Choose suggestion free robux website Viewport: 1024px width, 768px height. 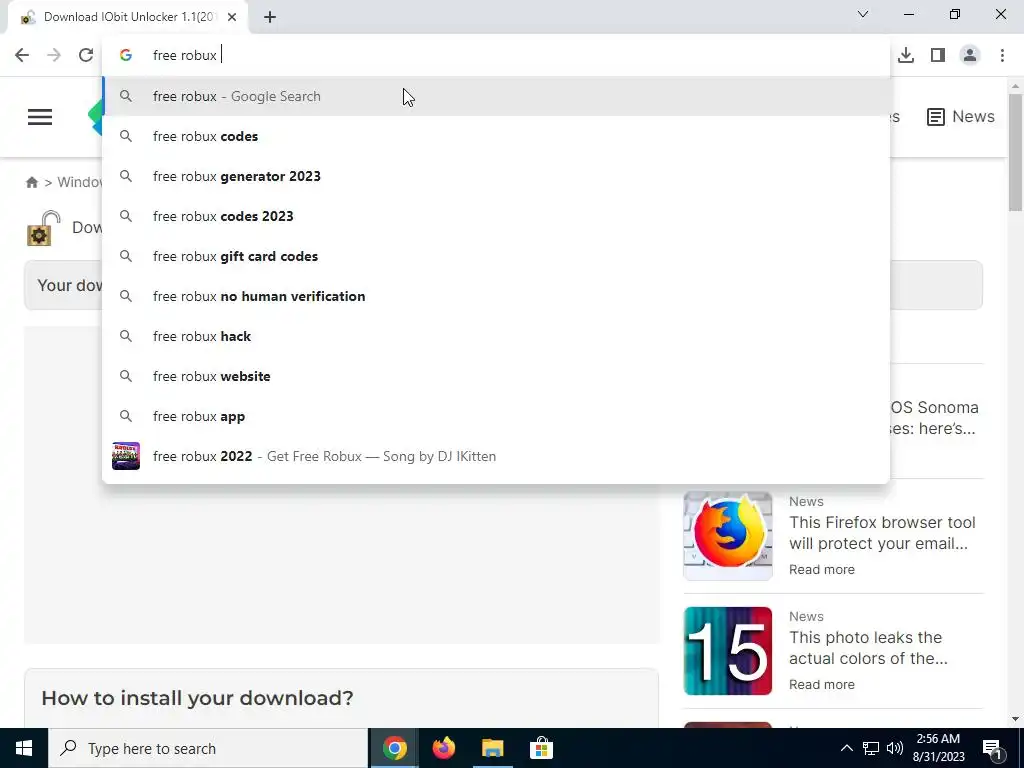(496, 376)
